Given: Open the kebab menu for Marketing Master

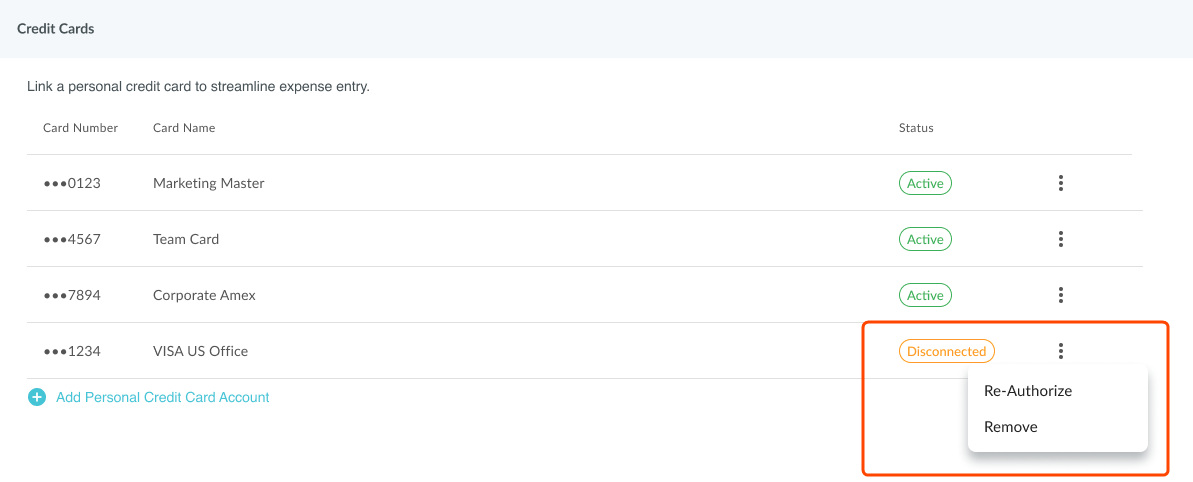Looking at the screenshot, I should (x=1060, y=183).
